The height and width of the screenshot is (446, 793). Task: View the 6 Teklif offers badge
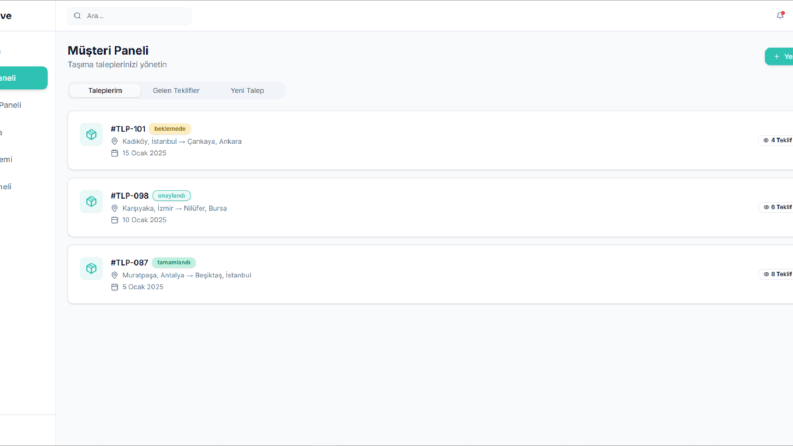point(776,207)
